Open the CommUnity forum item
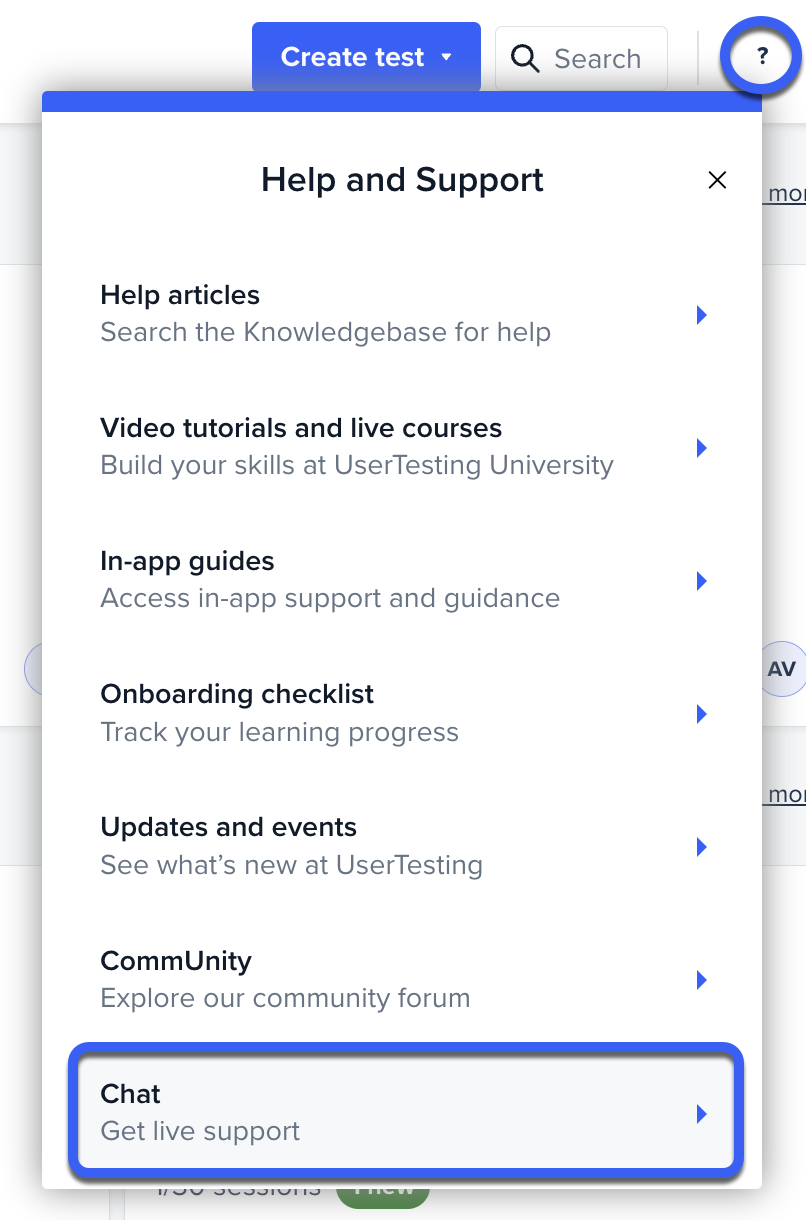 tap(285, 978)
